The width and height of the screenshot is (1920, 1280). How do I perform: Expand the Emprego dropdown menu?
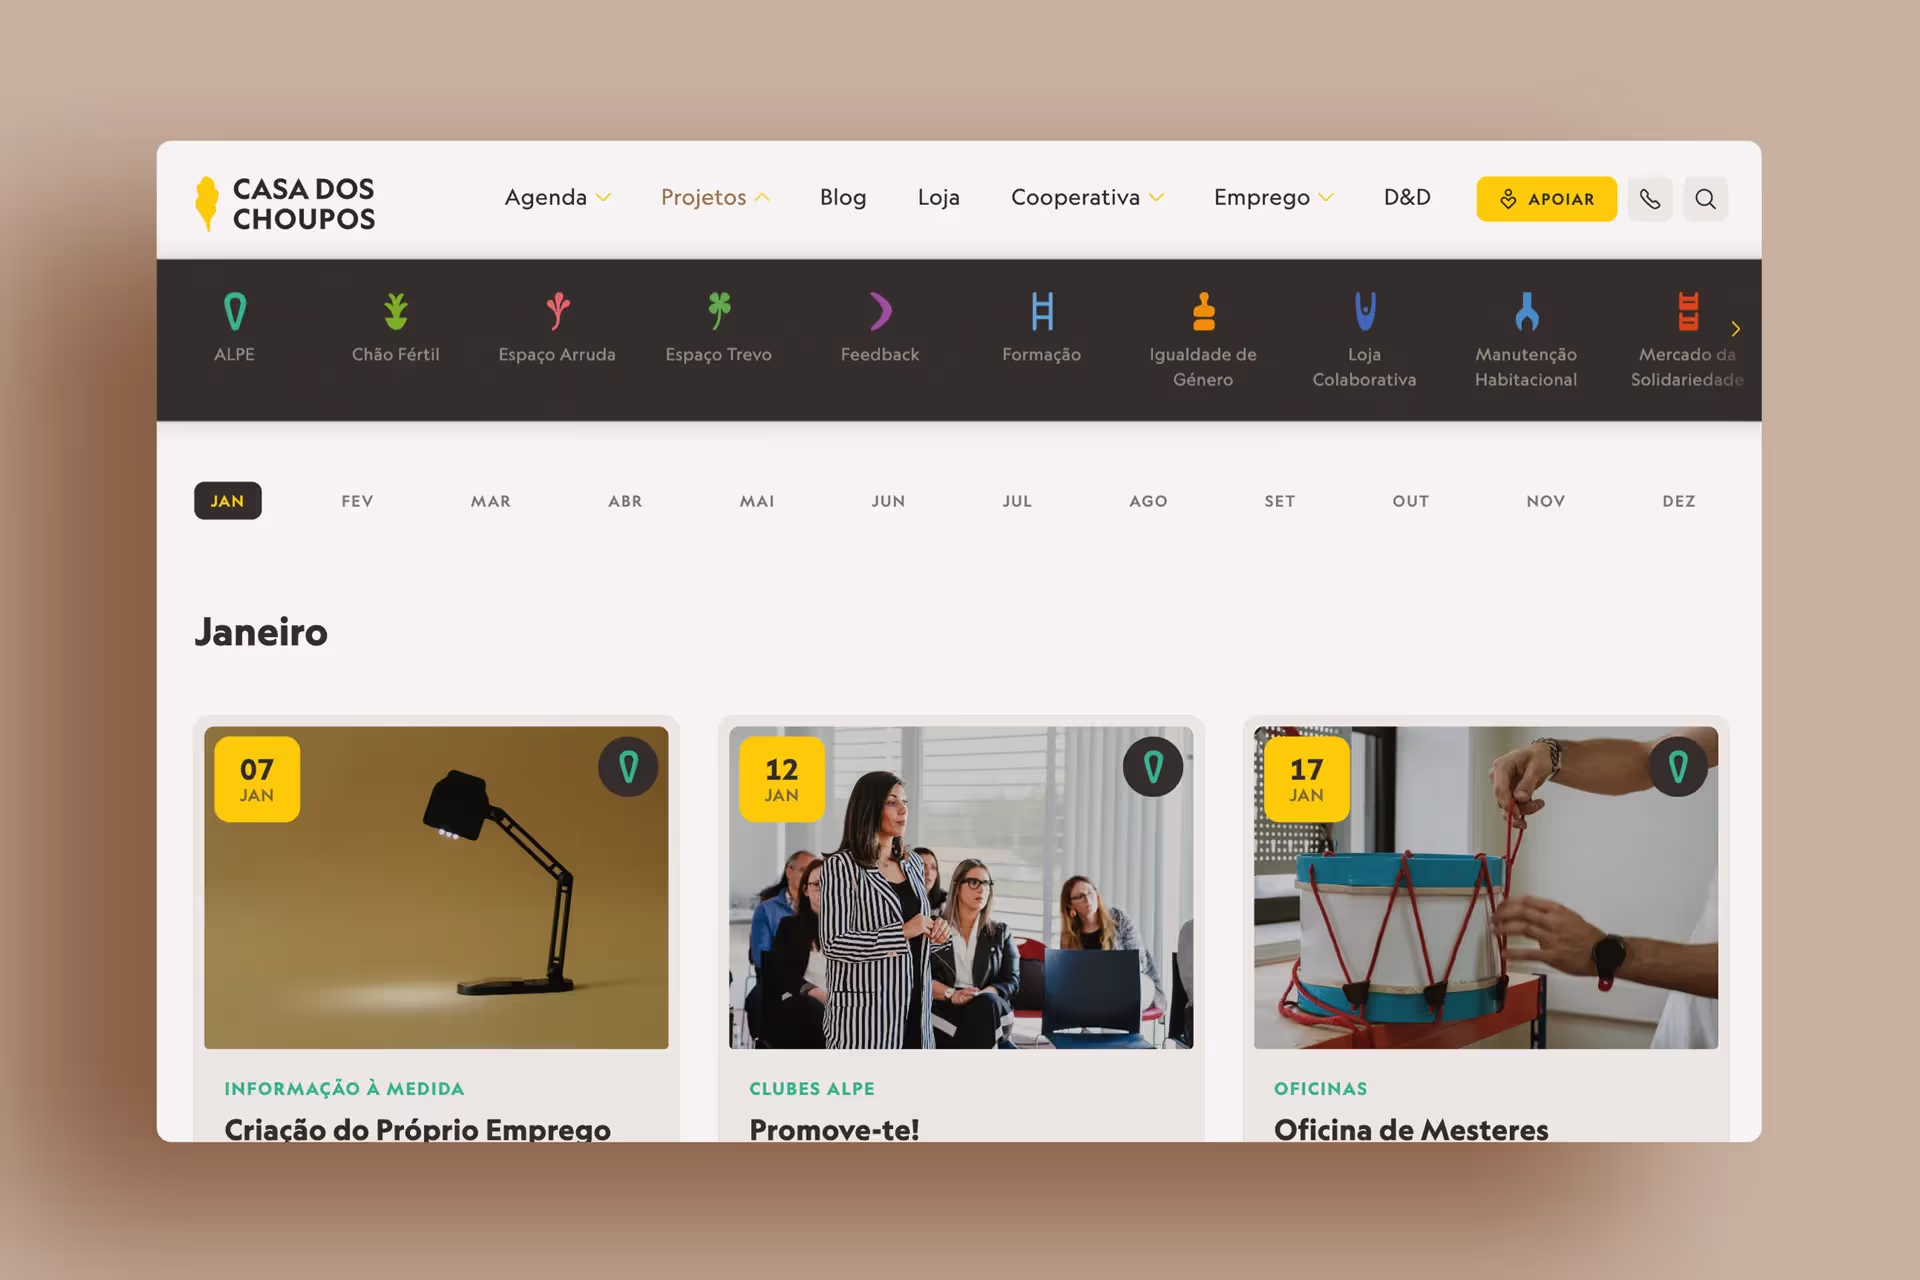coord(1273,198)
